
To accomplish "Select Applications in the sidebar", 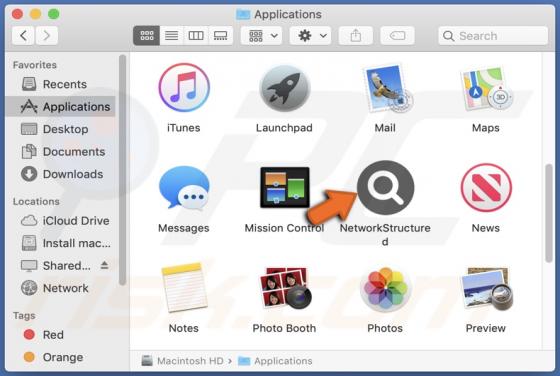I will click(60, 107).
